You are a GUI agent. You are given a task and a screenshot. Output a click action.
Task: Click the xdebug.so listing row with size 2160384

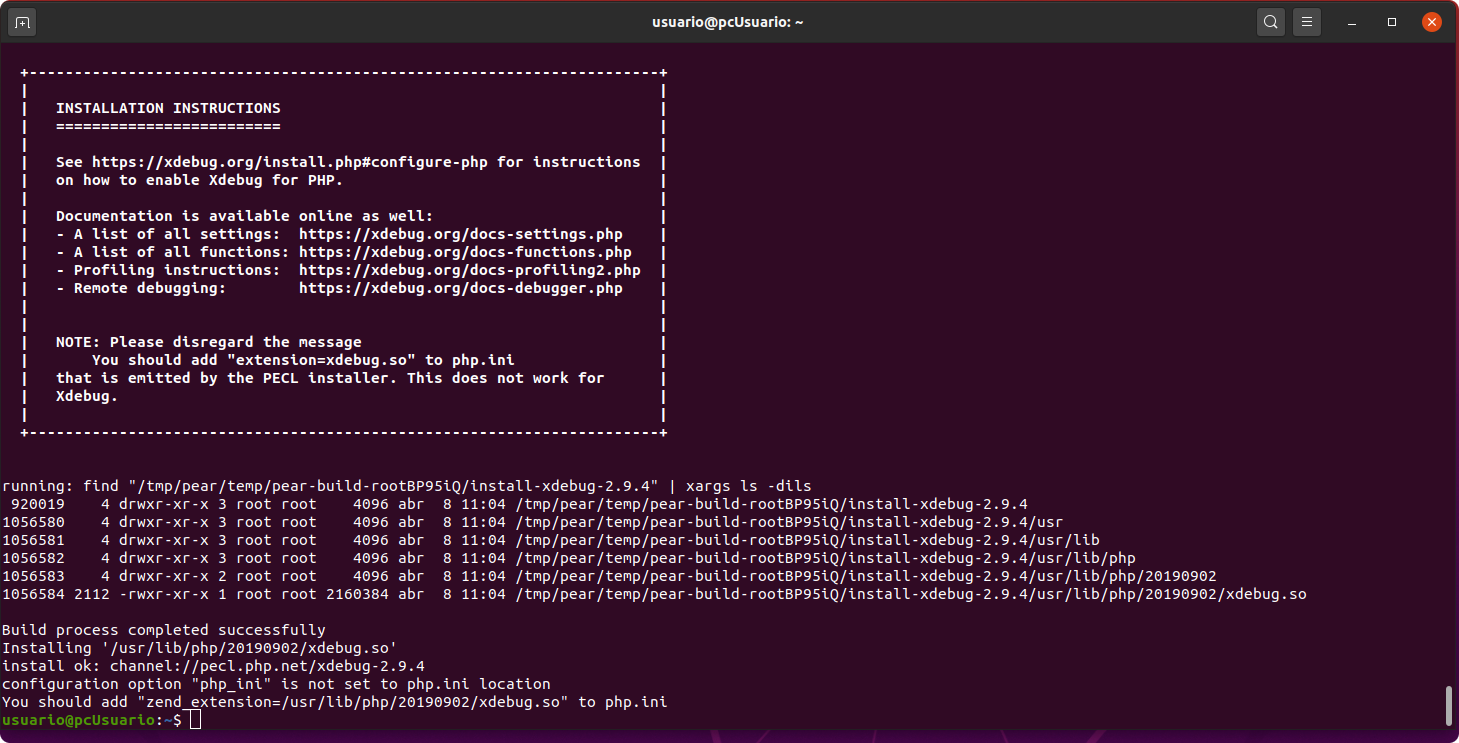coord(654,594)
